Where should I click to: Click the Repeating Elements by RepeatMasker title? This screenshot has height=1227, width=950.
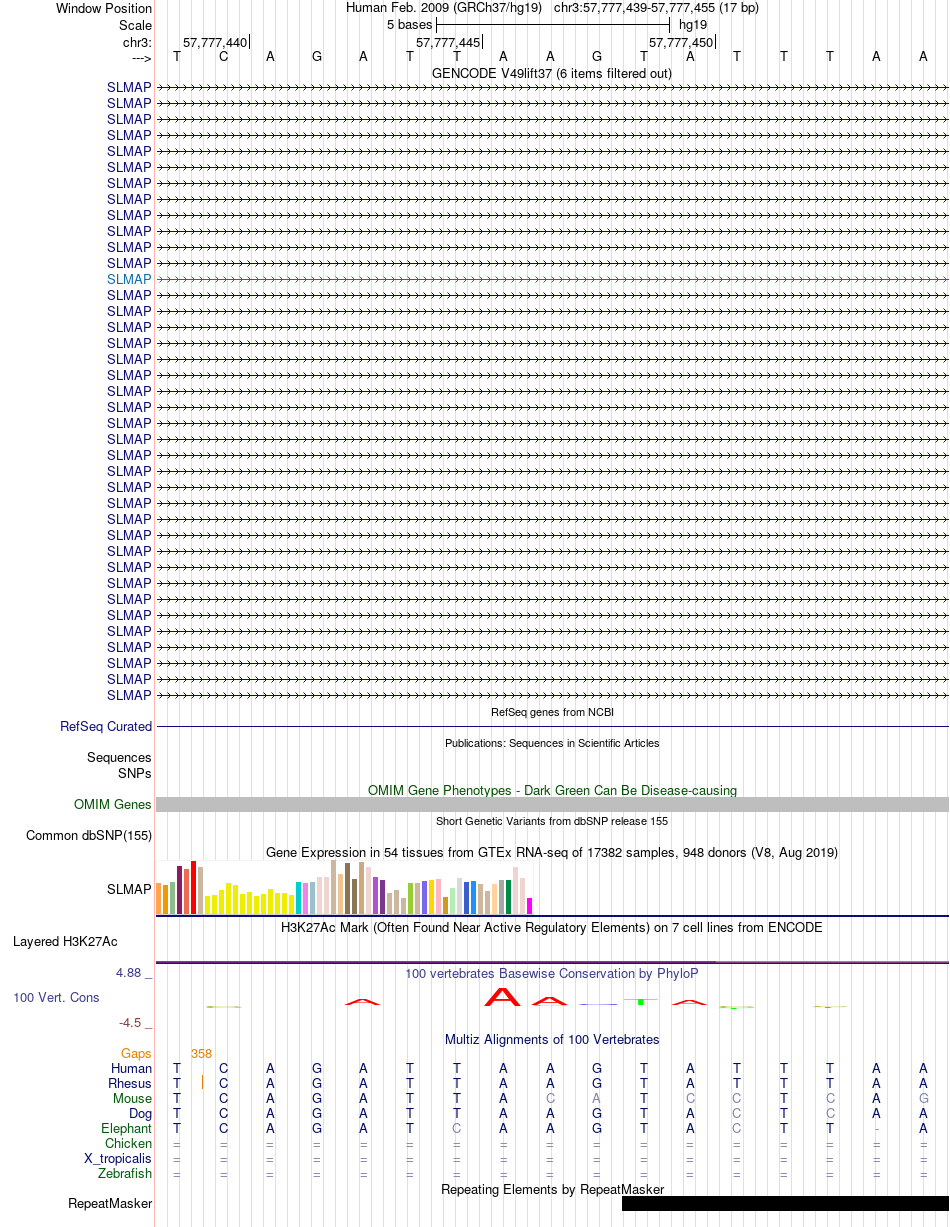552,1190
